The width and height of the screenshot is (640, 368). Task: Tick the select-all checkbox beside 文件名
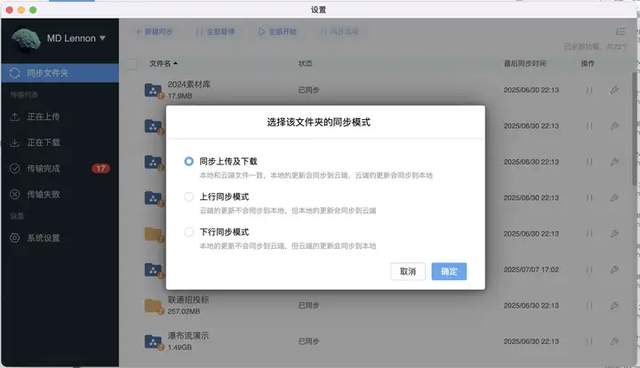click(132, 64)
